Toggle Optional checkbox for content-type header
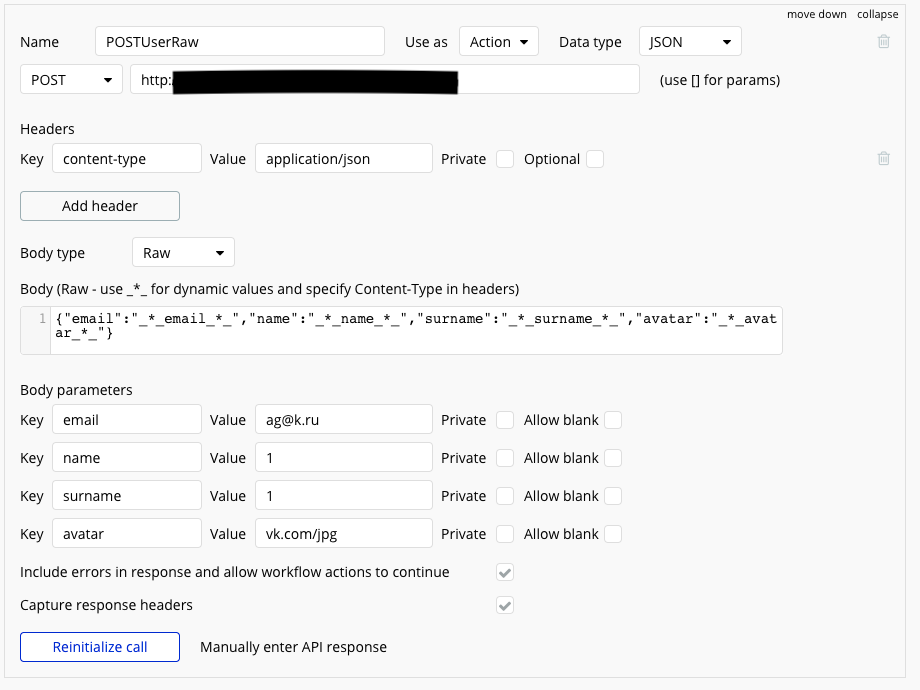The height and width of the screenshot is (690, 920). click(595, 159)
